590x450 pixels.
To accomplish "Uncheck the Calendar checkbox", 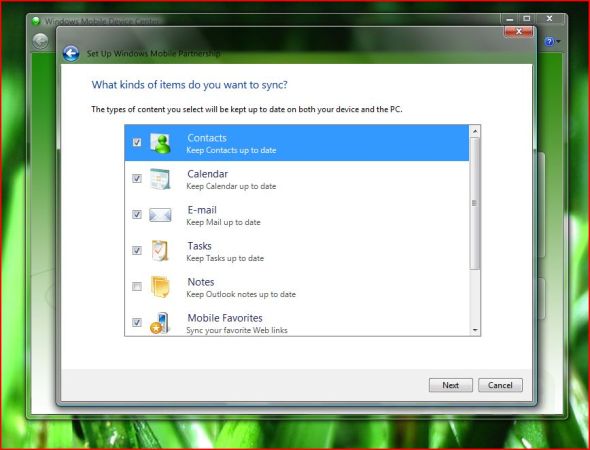I will point(137,178).
